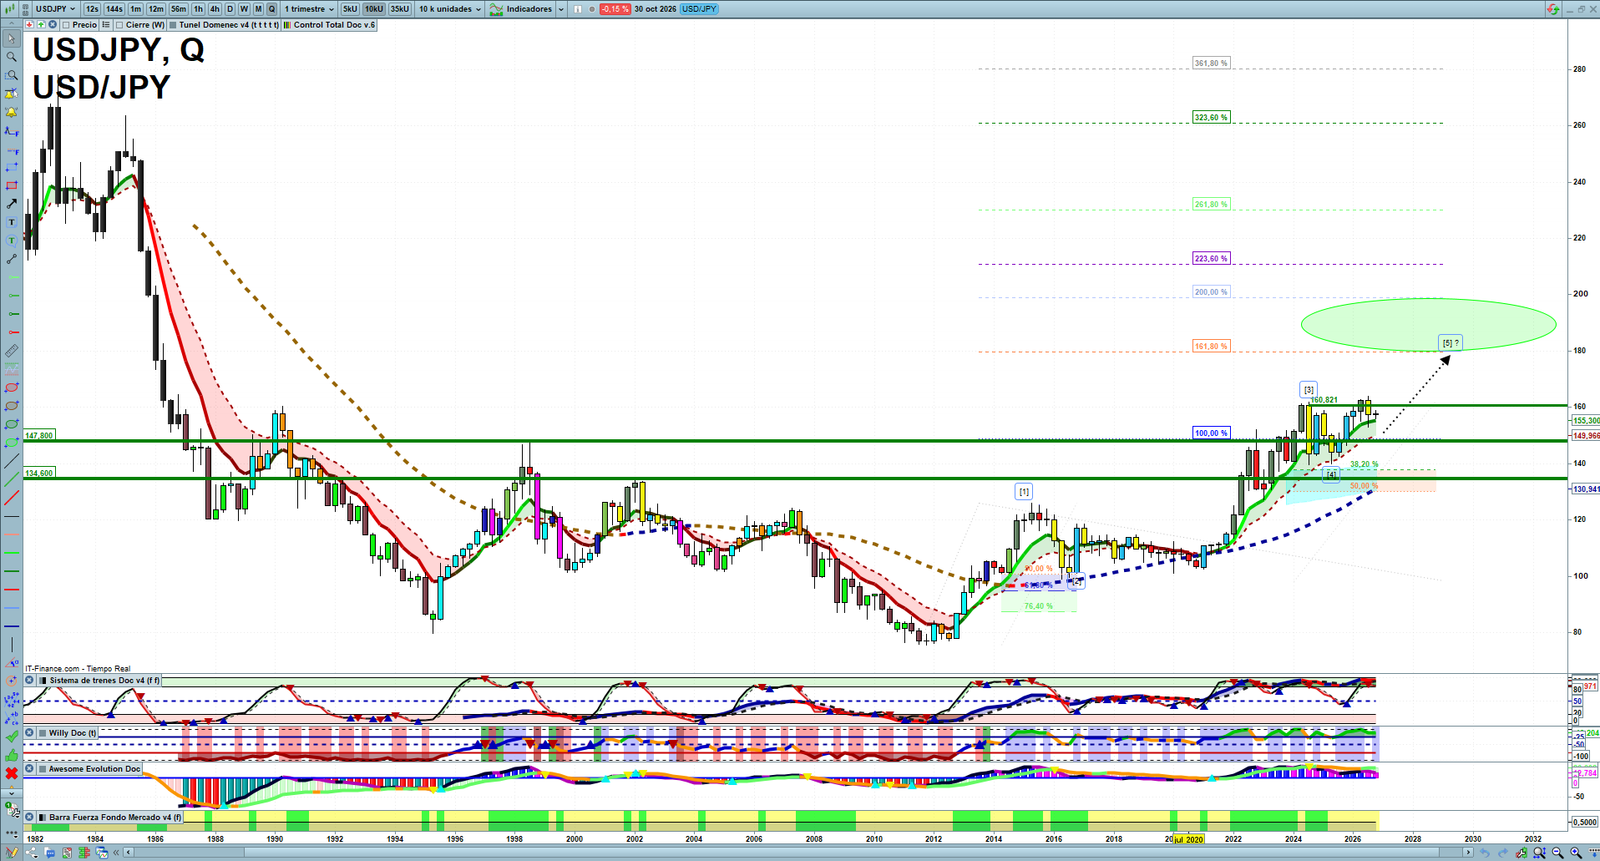Screen dimensions: 1600x861
Task: Toggle the Cierre (W) checkbox
Action: point(119,25)
